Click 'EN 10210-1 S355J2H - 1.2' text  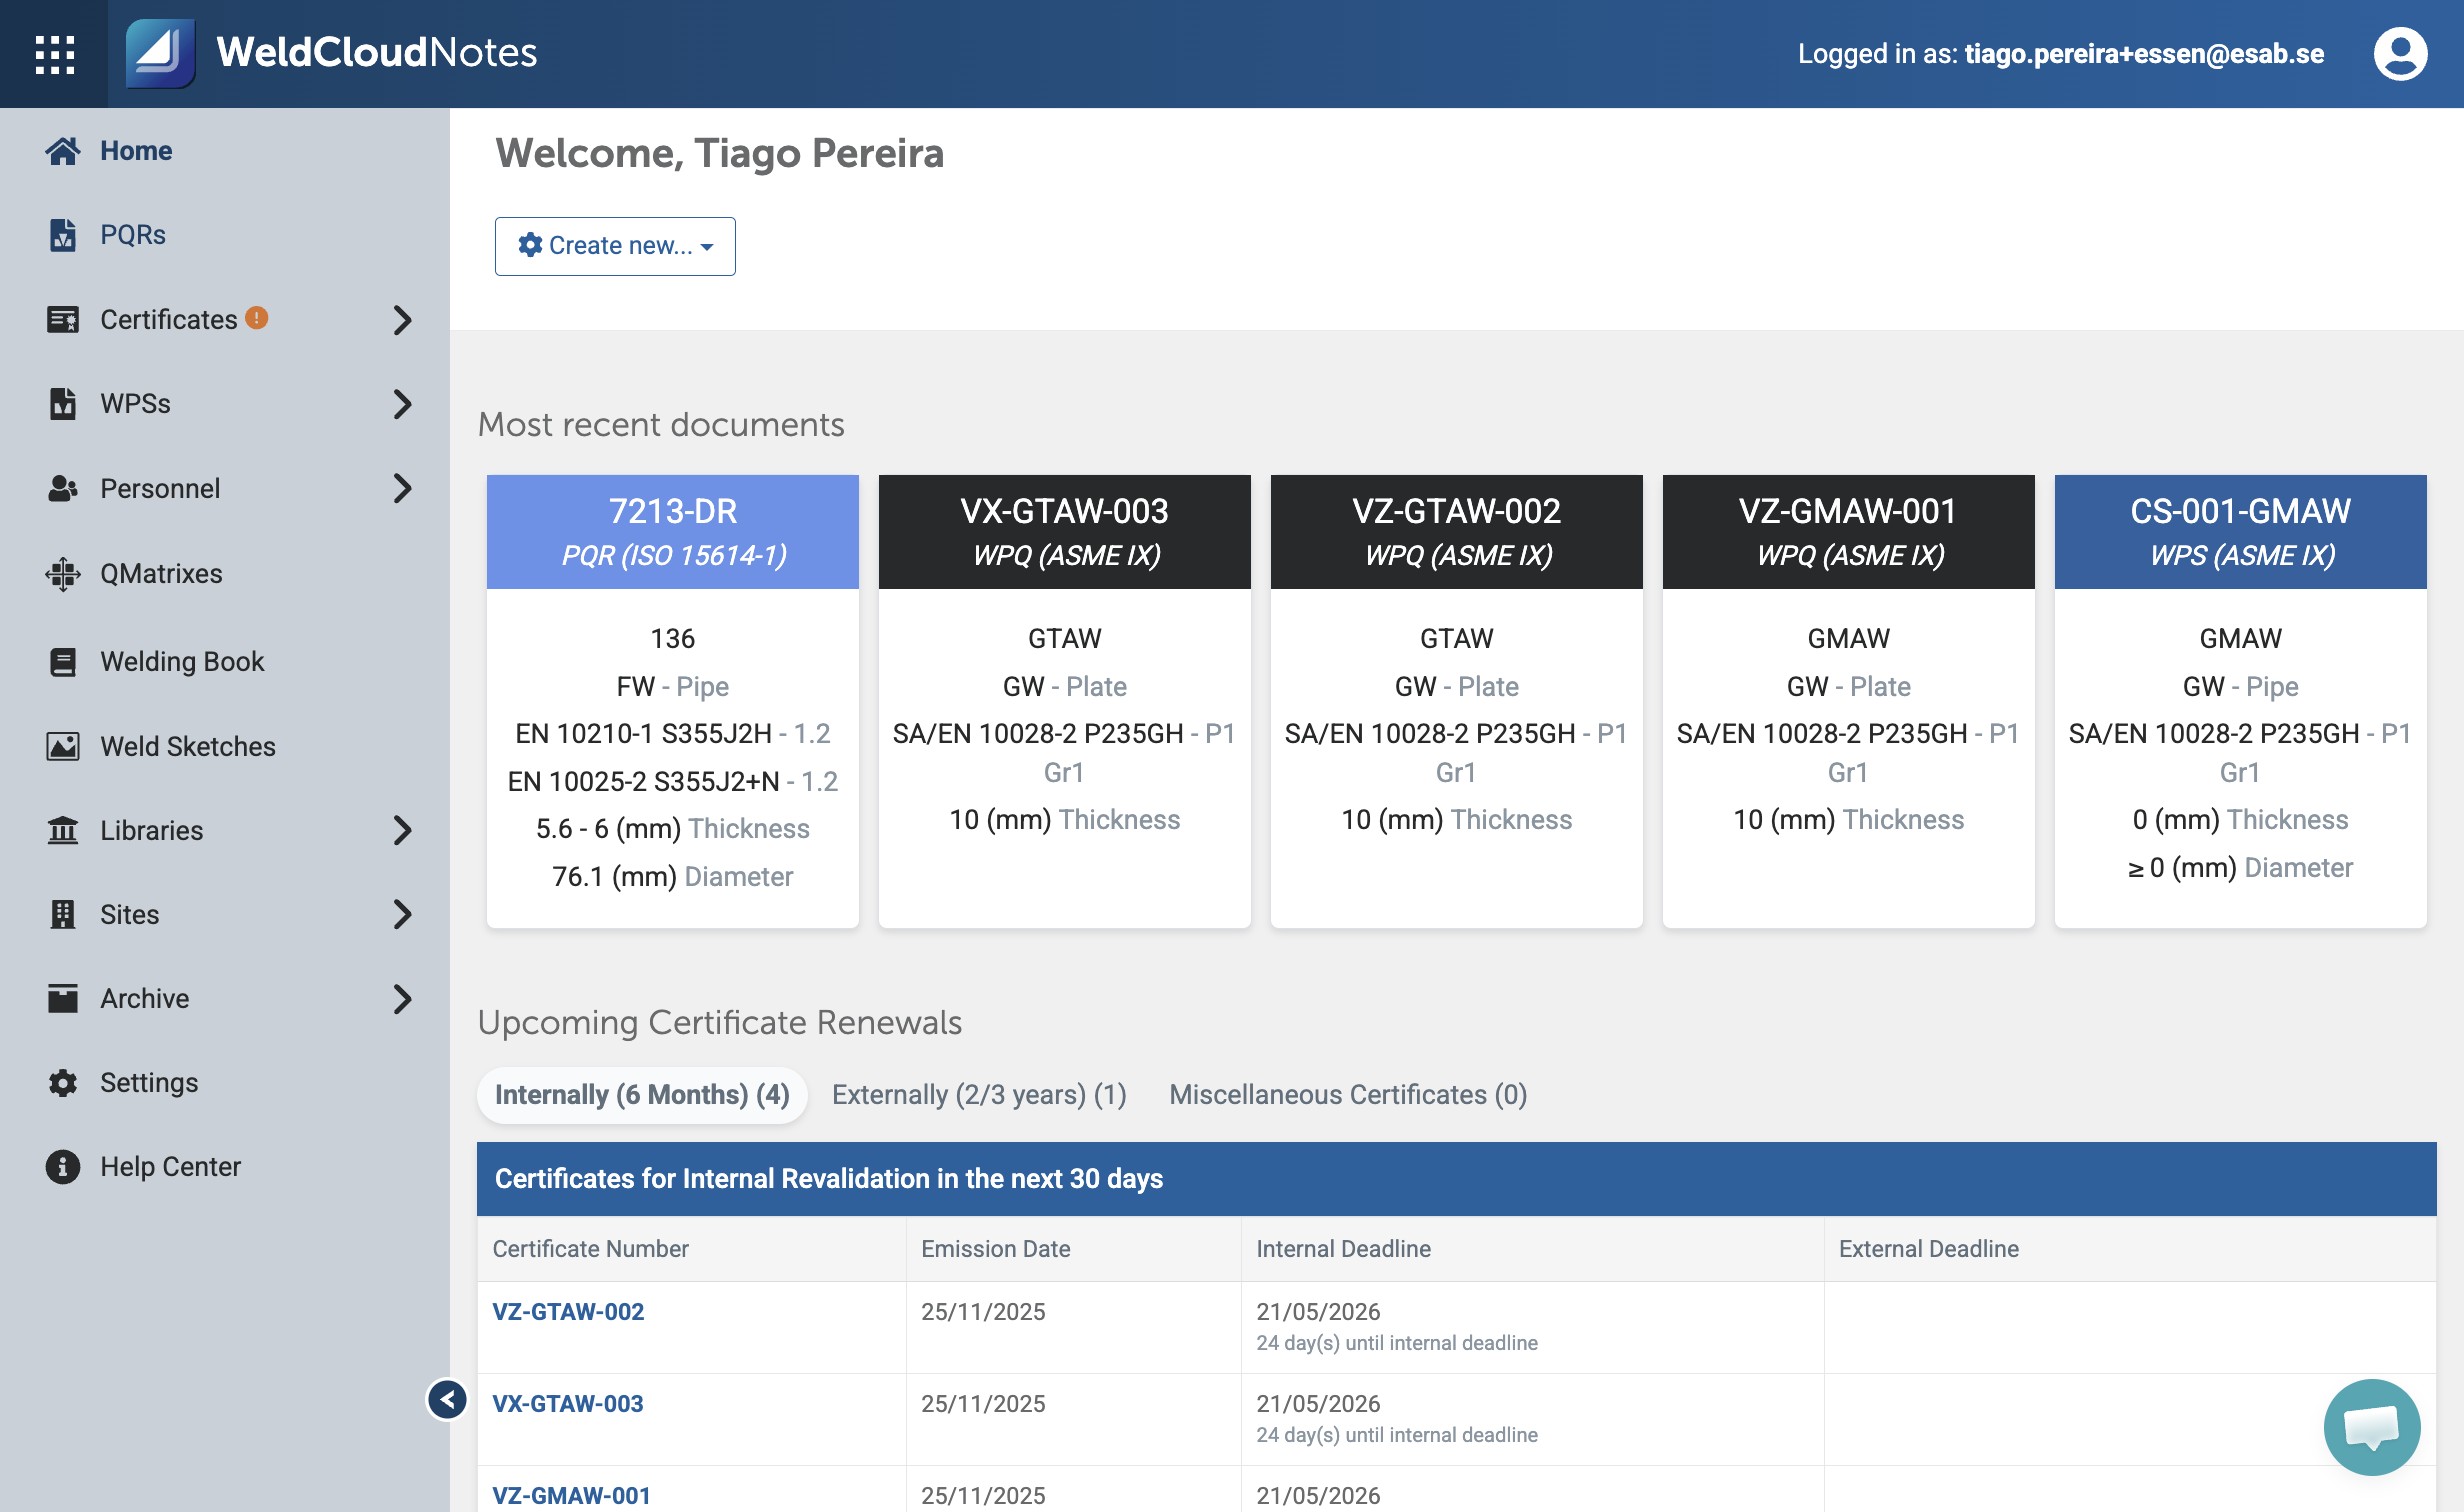click(673, 734)
